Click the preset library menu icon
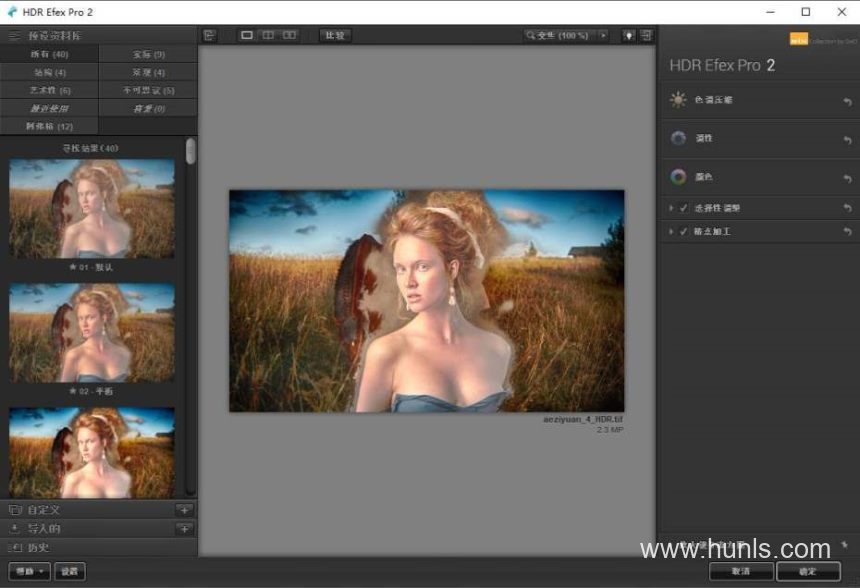The height and width of the screenshot is (588, 860). [14, 36]
